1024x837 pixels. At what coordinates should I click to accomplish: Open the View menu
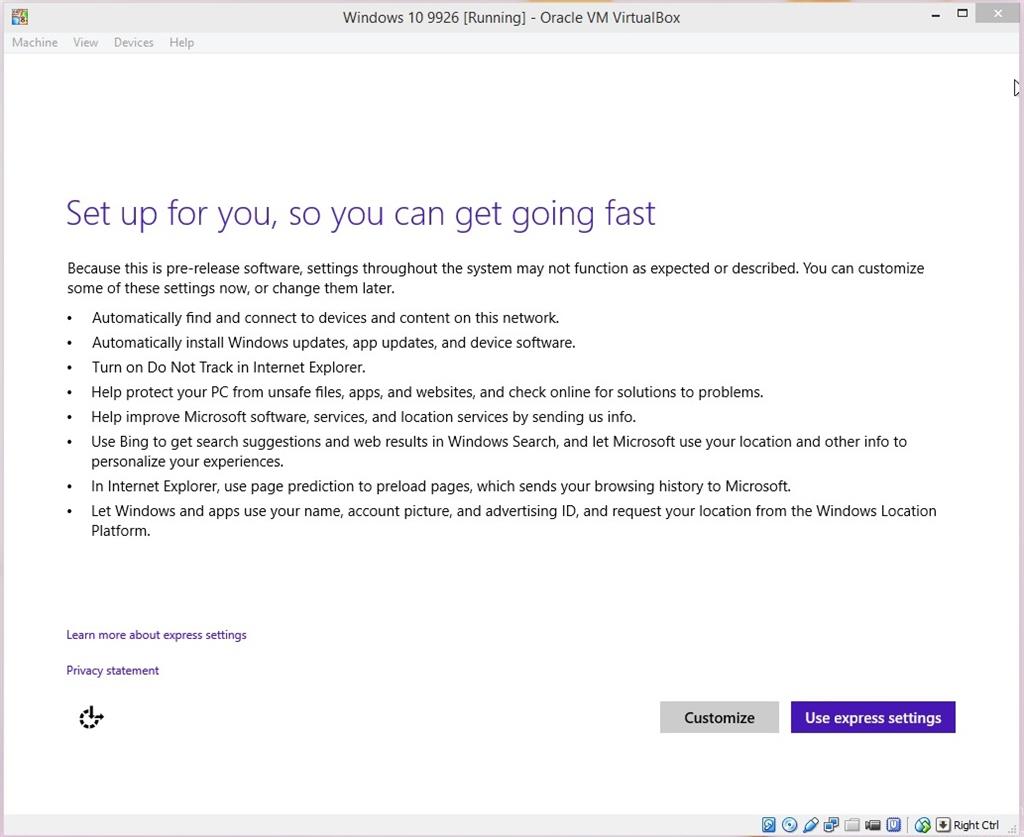[86, 42]
